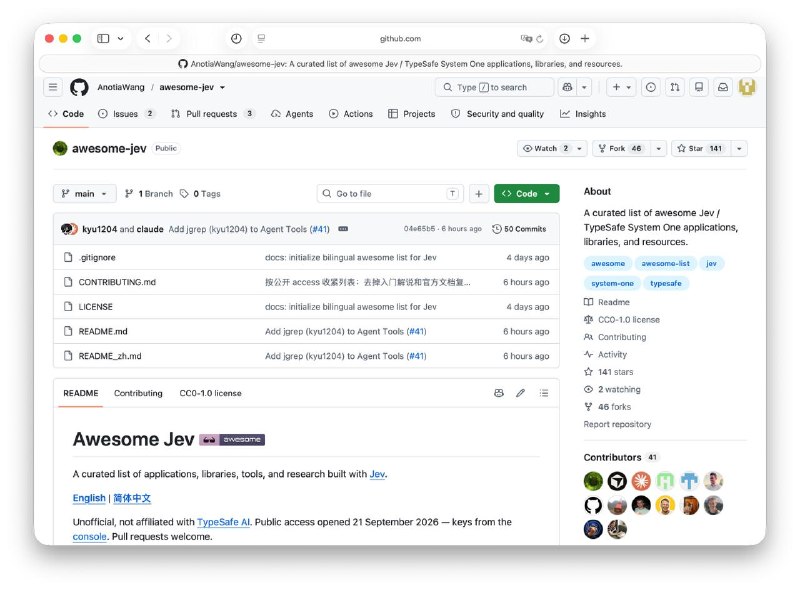Viewport: 800px width, 590px height.
Task: Open the issues icon in header
Action: click(651, 87)
